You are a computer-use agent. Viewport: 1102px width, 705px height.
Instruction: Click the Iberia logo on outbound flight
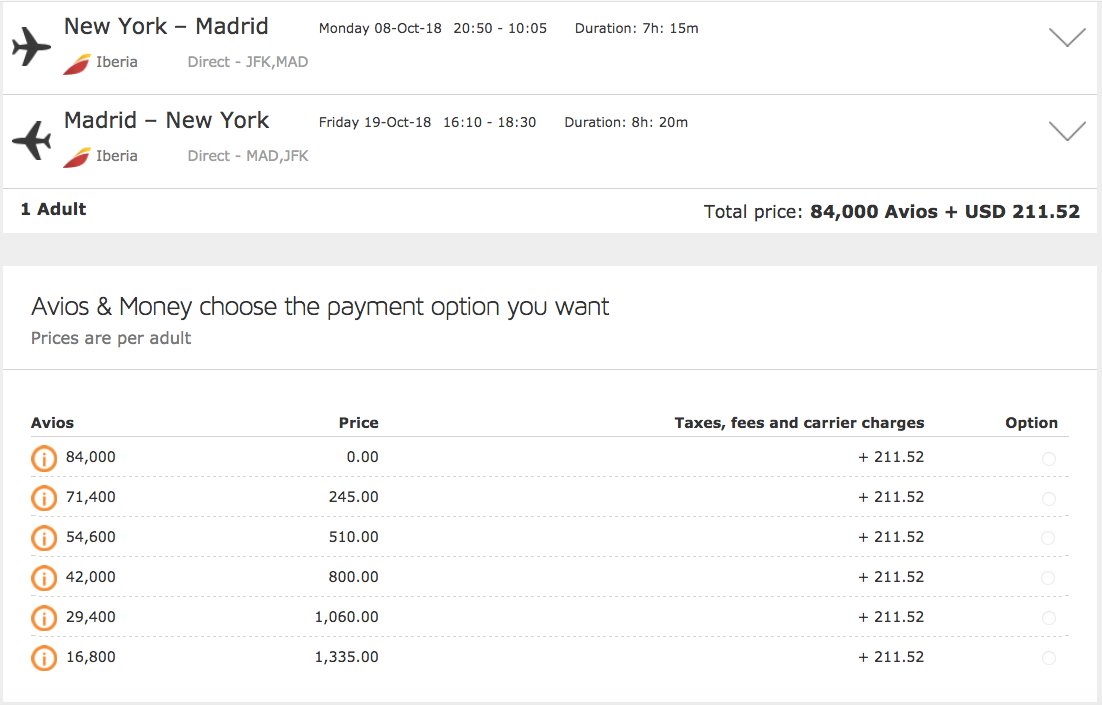coord(77,63)
